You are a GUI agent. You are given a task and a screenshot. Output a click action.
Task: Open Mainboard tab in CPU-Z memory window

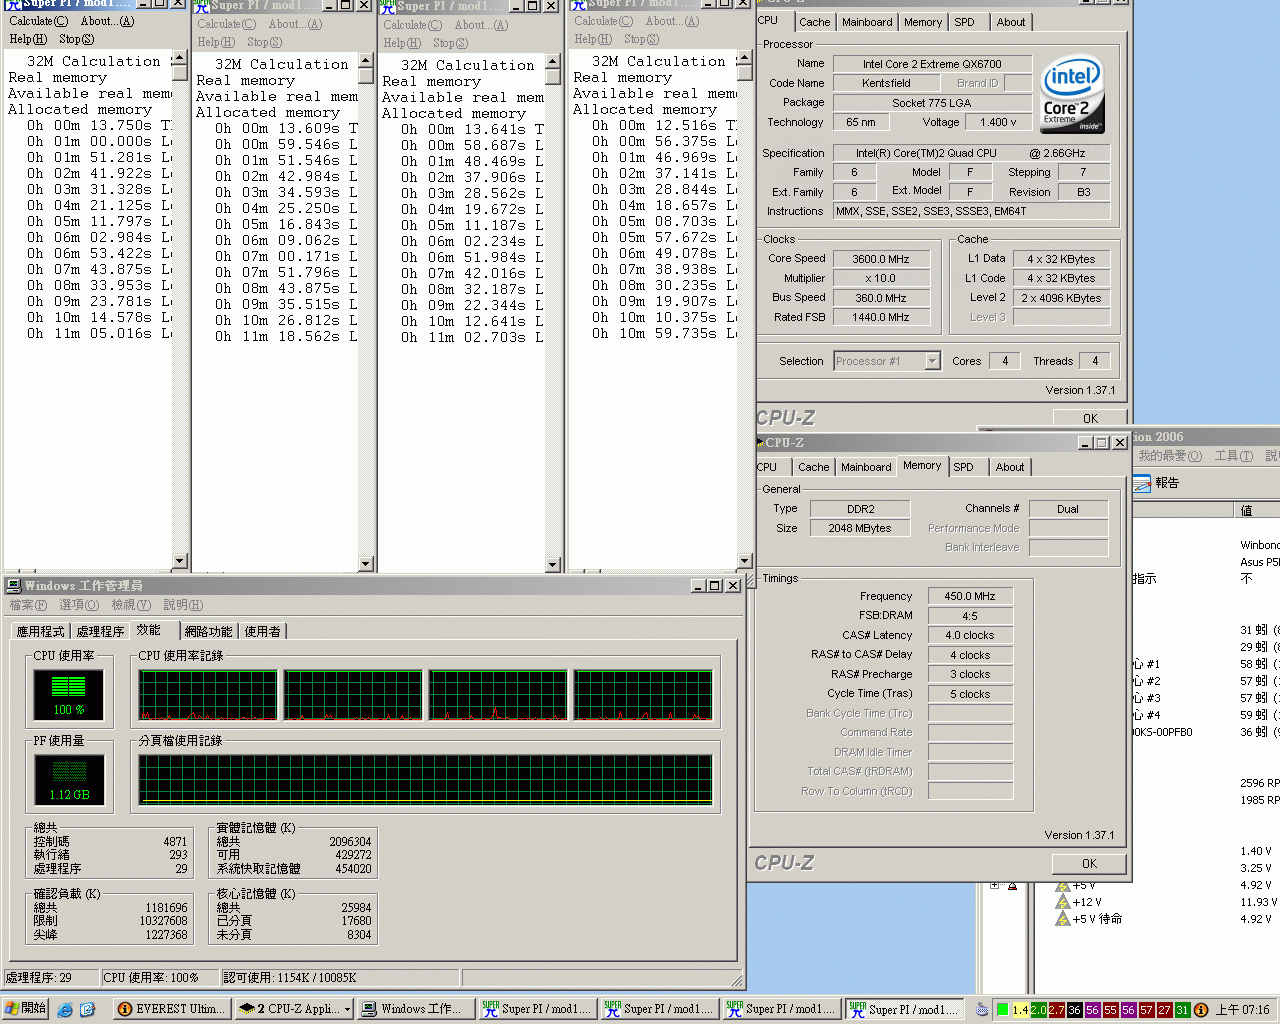click(866, 467)
